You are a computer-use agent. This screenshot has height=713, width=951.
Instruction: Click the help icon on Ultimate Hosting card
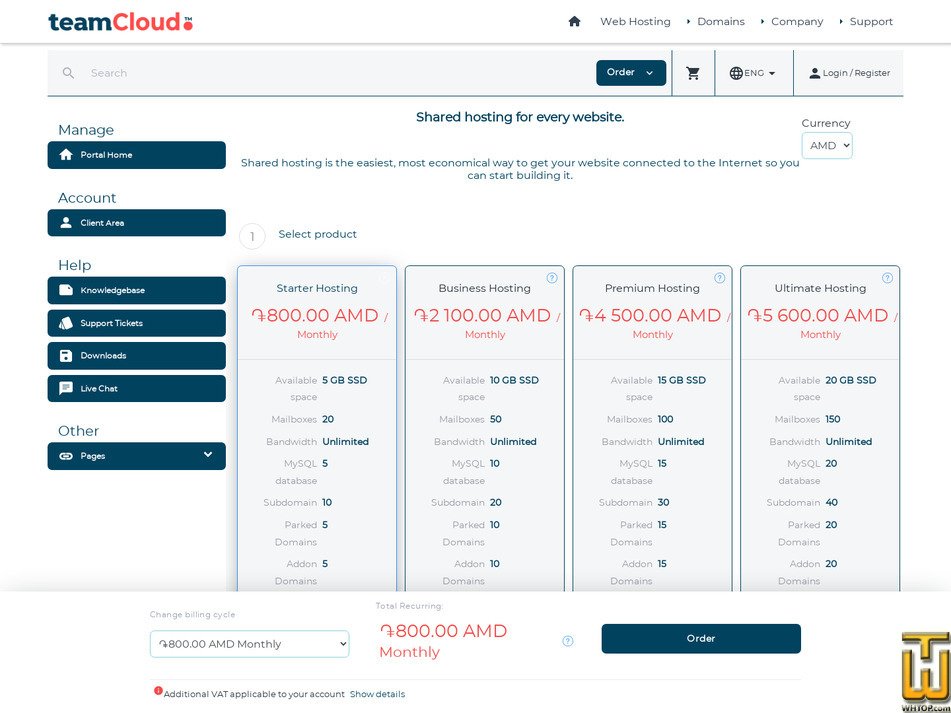[x=887, y=278]
